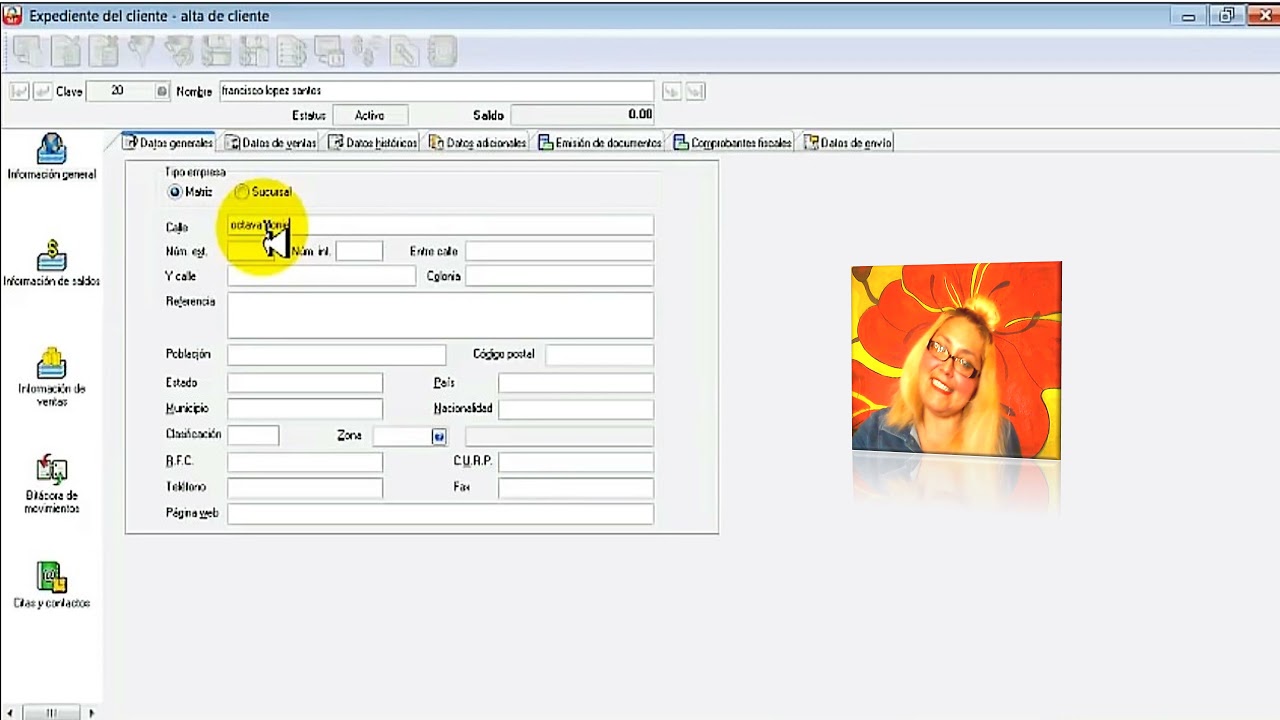Click the Clave field showing 20
The image size is (1280, 720).
pyautogui.click(x=121, y=91)
